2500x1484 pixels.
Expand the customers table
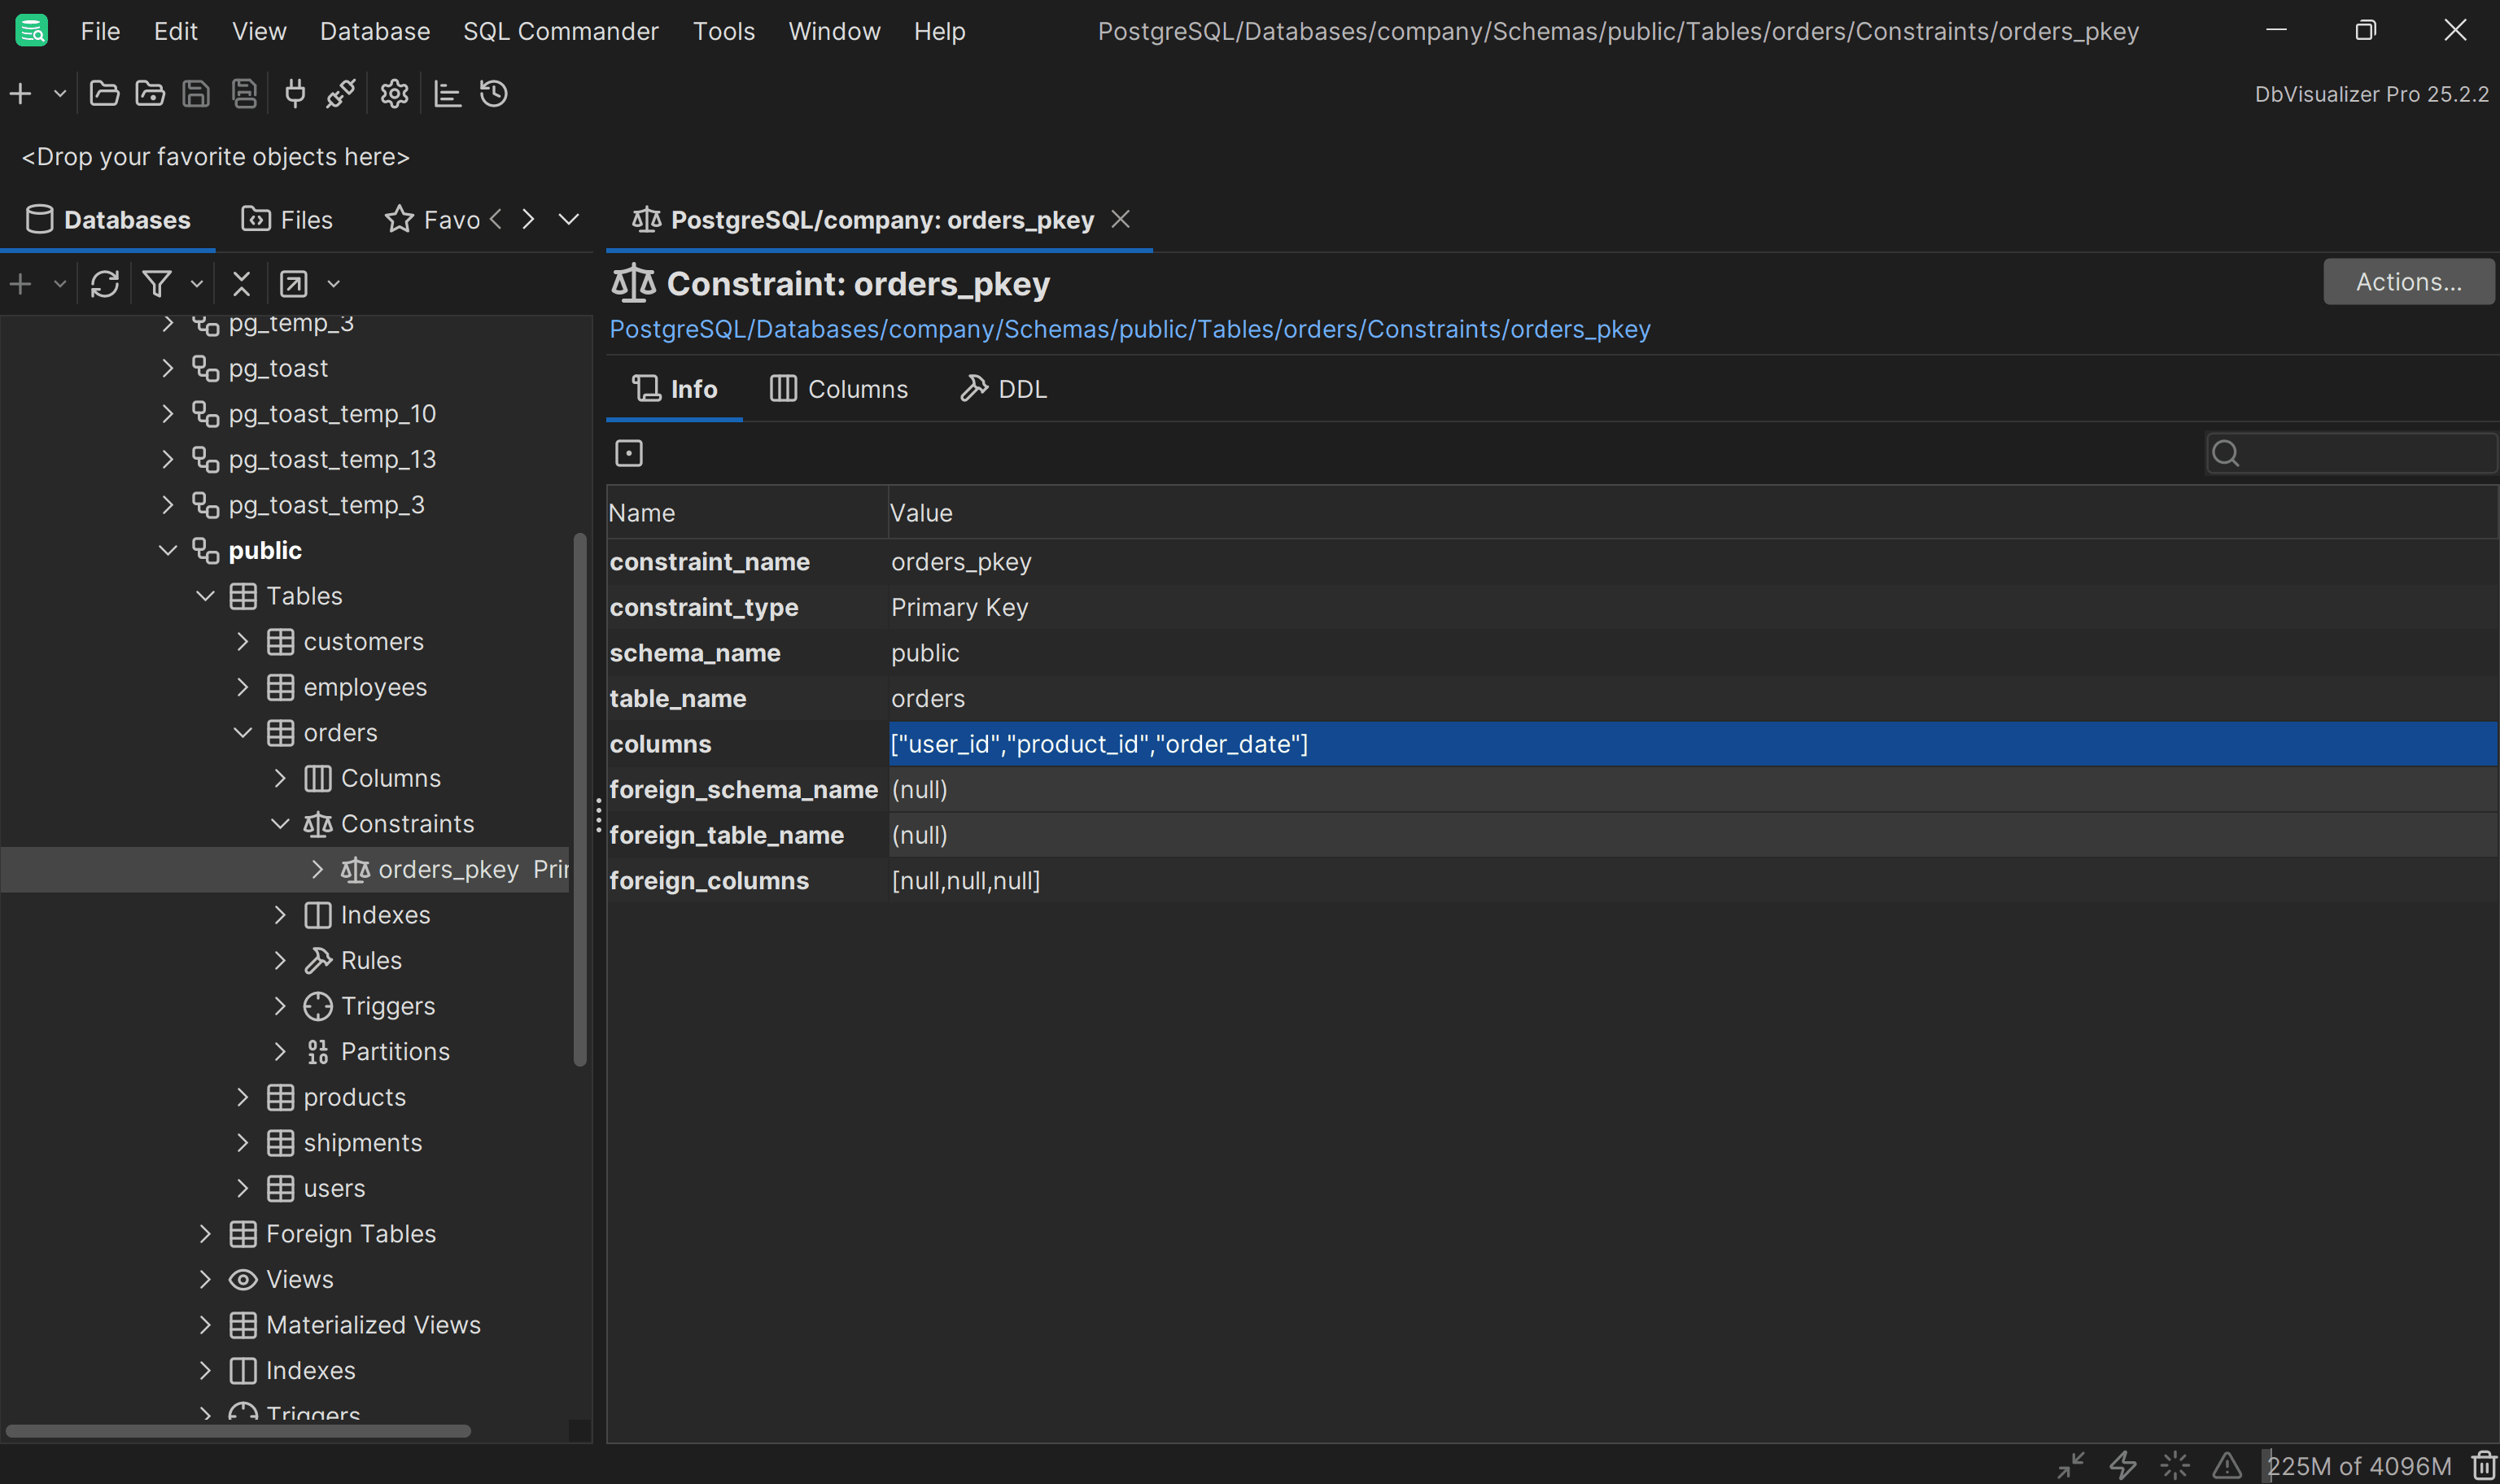[x=242, y=642]
